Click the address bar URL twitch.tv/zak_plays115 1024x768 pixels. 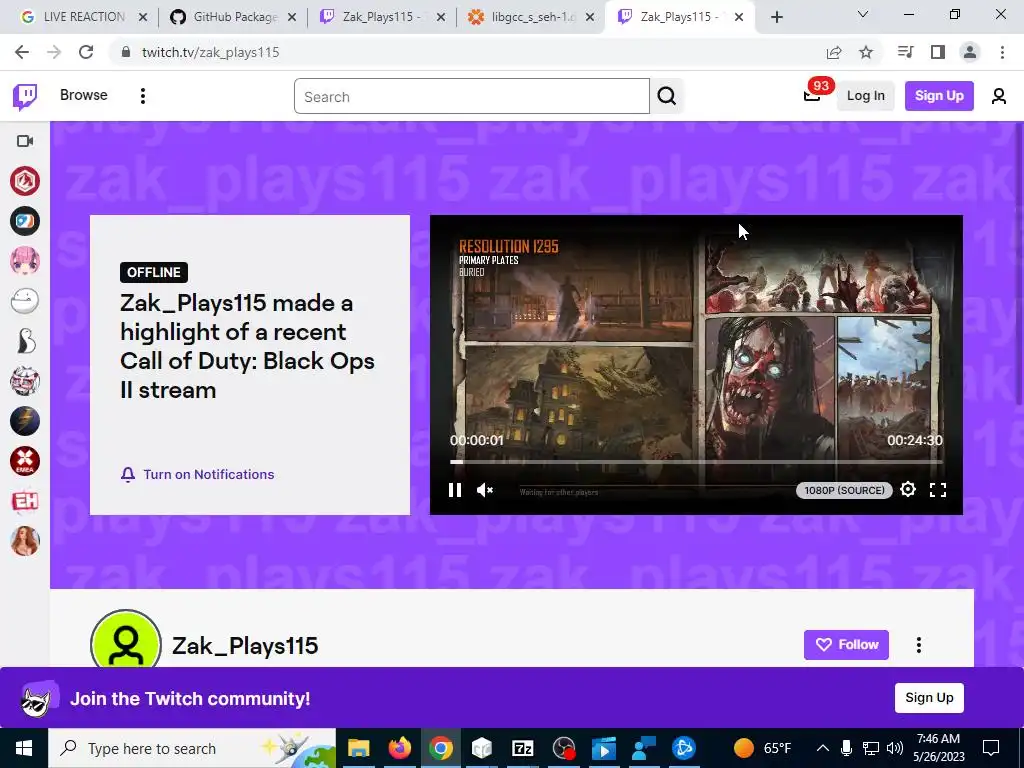(x=210, y=52)
